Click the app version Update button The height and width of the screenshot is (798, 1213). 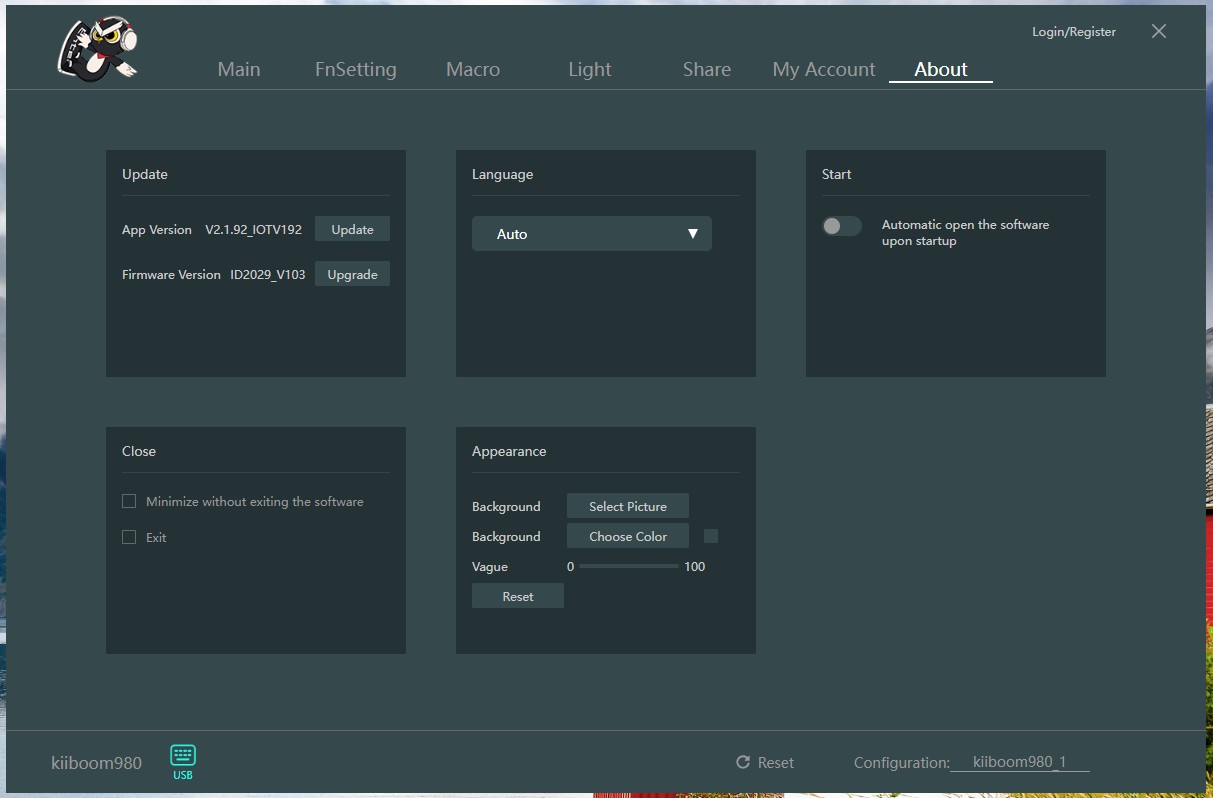(352, 229)
